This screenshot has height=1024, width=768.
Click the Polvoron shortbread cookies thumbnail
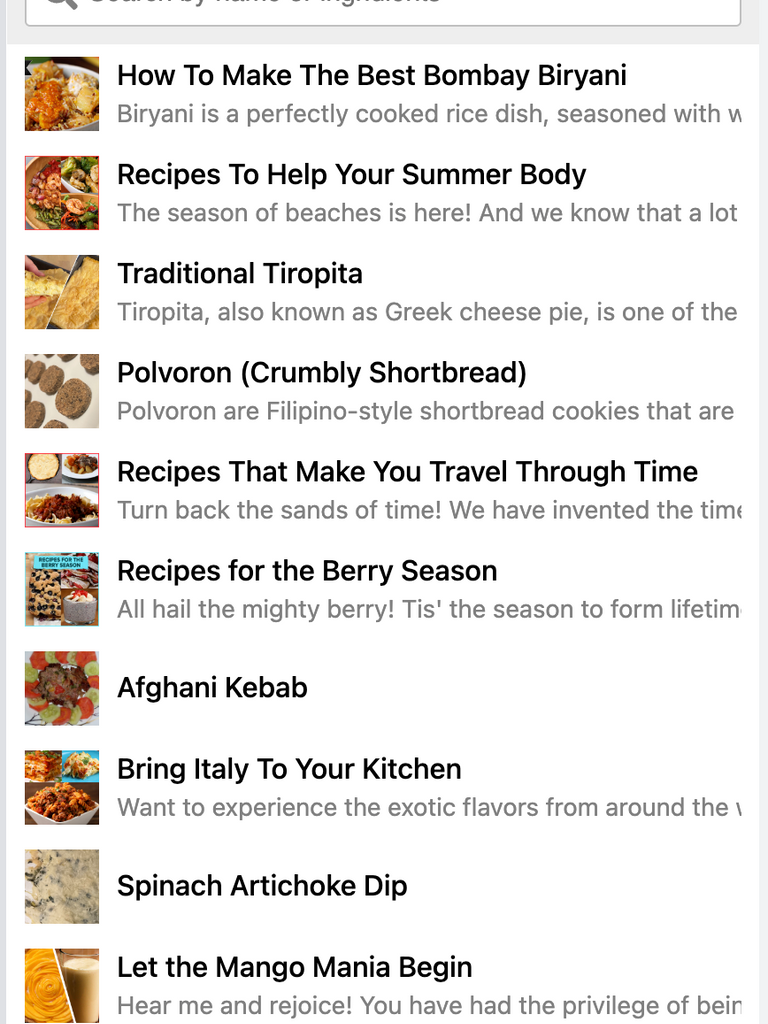point(62,391)
